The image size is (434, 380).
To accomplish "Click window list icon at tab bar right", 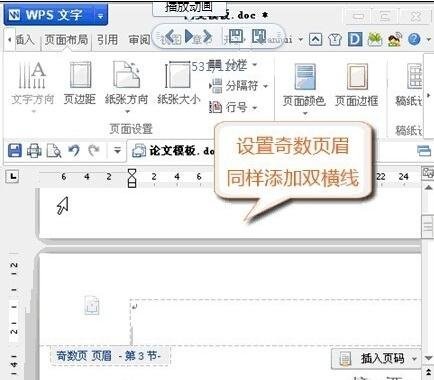I will point(424,151).
